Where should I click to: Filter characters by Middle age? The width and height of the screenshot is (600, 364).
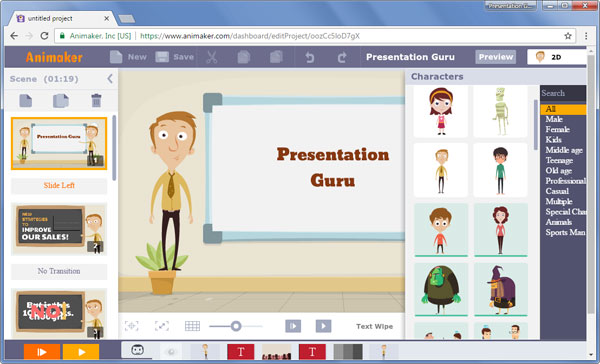click(564, 150)
